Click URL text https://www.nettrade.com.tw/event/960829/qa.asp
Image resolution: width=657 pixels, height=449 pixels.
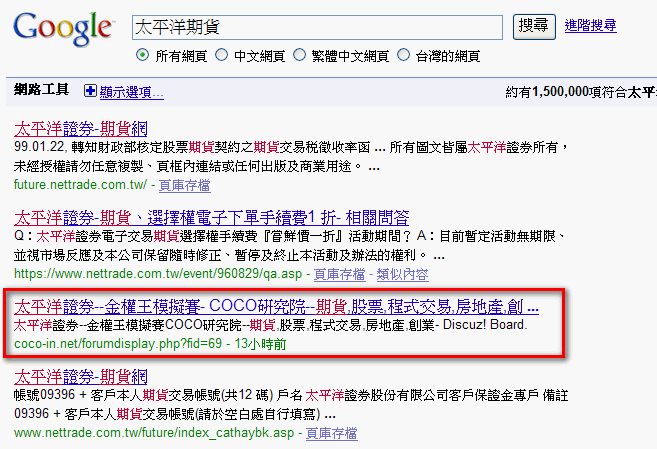tap(158, 274)
